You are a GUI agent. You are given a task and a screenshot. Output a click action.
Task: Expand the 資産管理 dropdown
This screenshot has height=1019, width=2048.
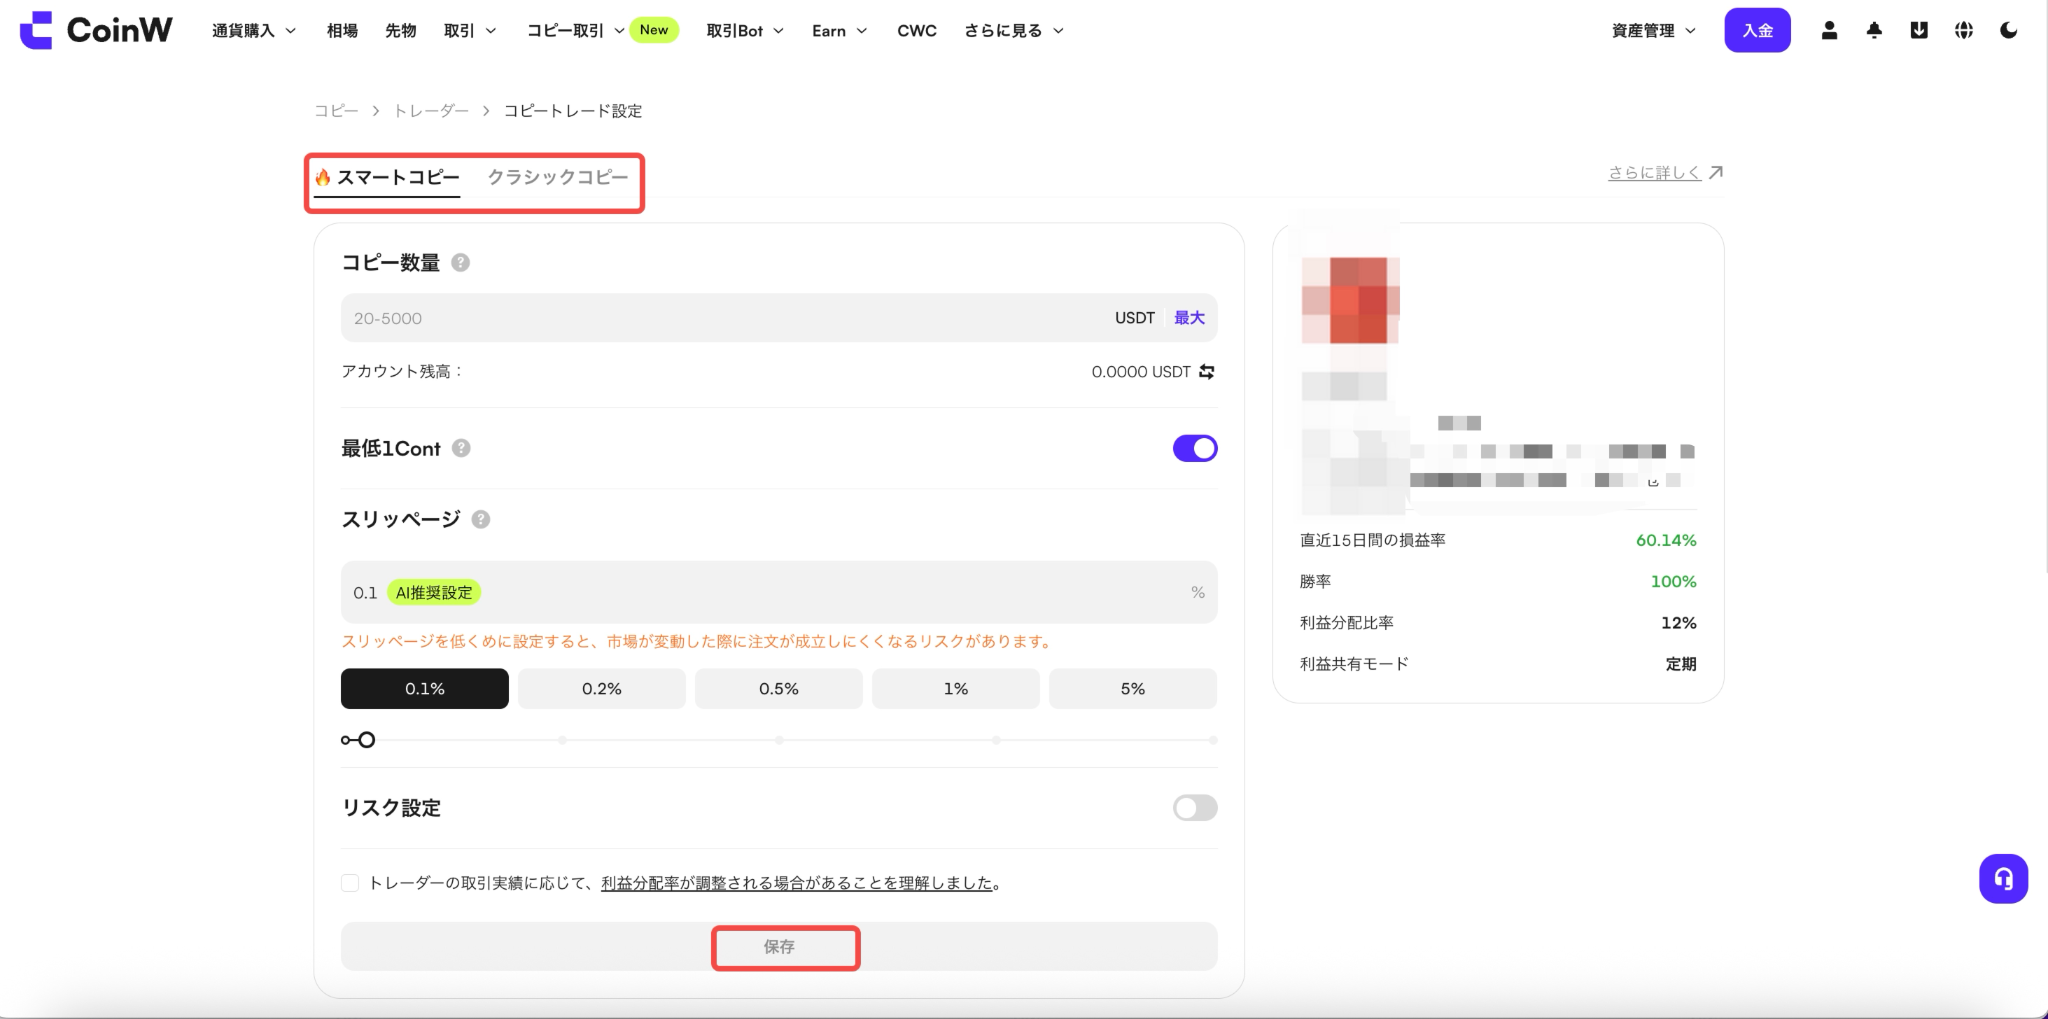1654,31
